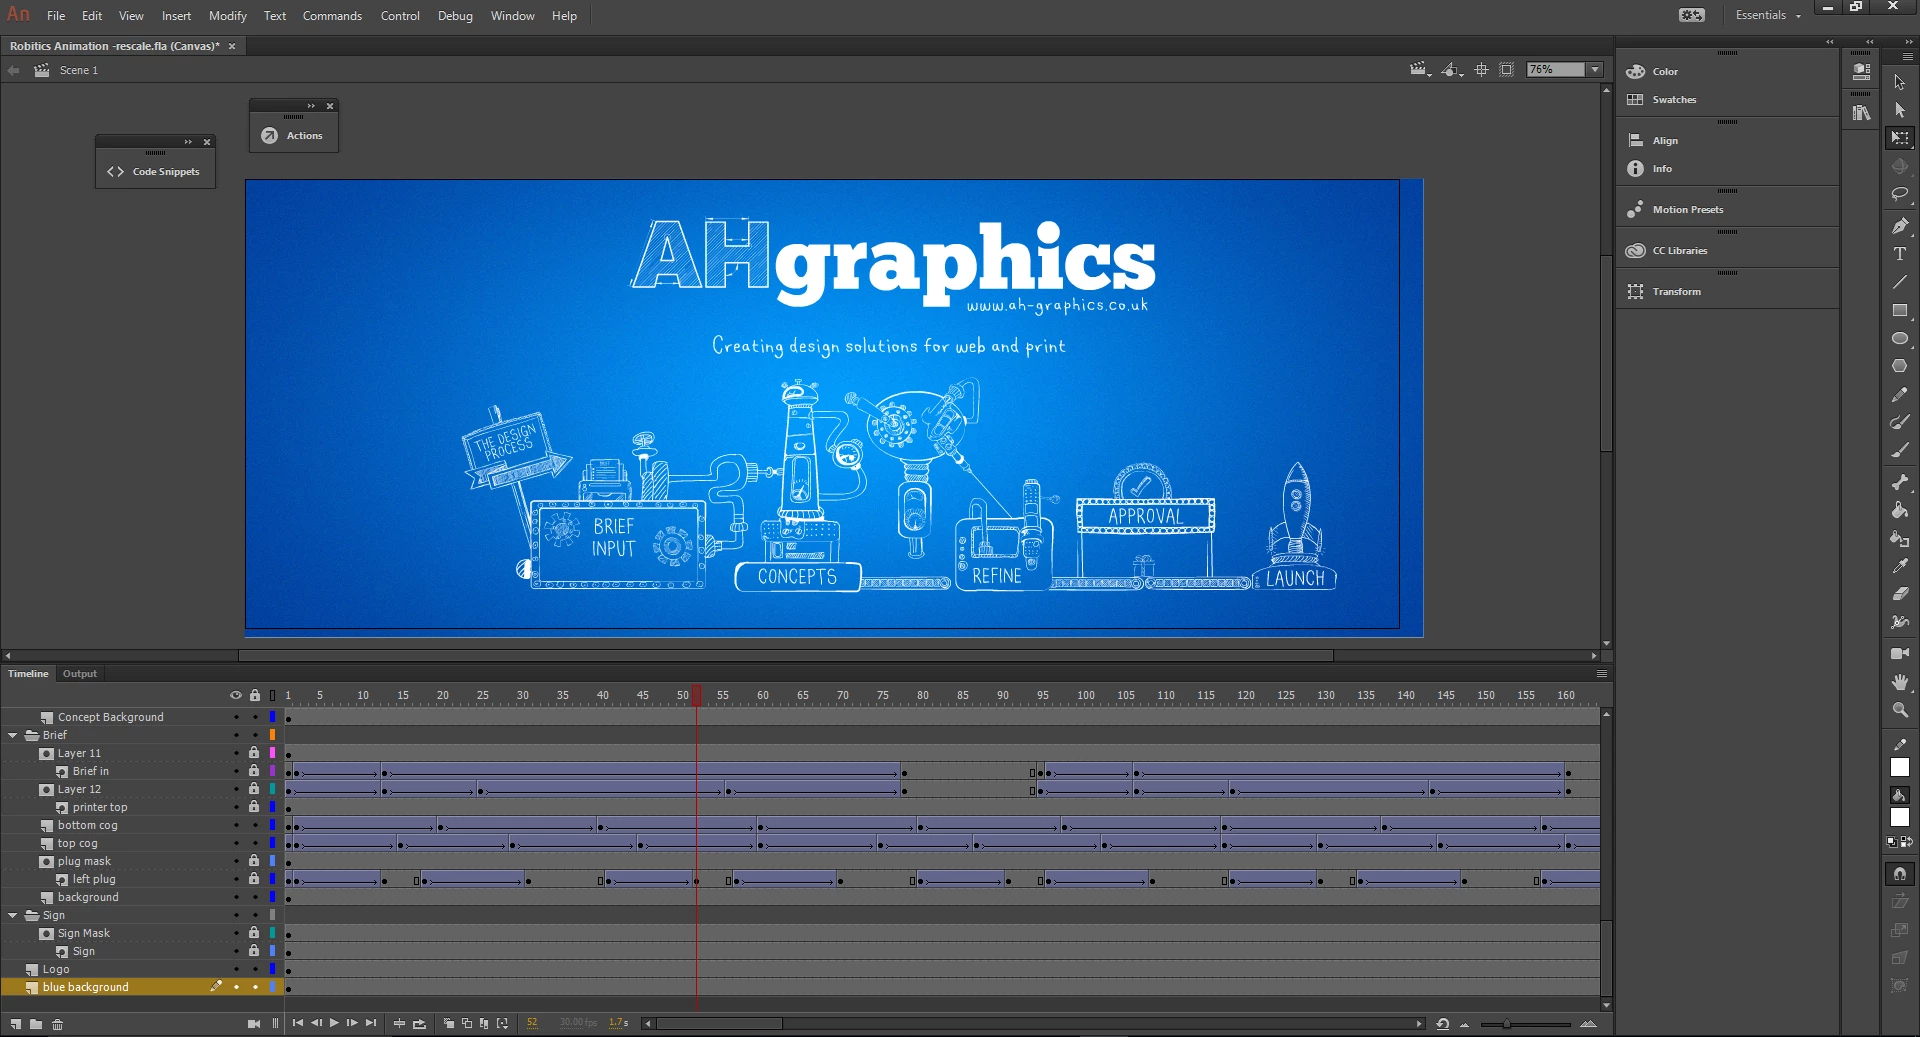Switch to the Output tab

(80, 674)
